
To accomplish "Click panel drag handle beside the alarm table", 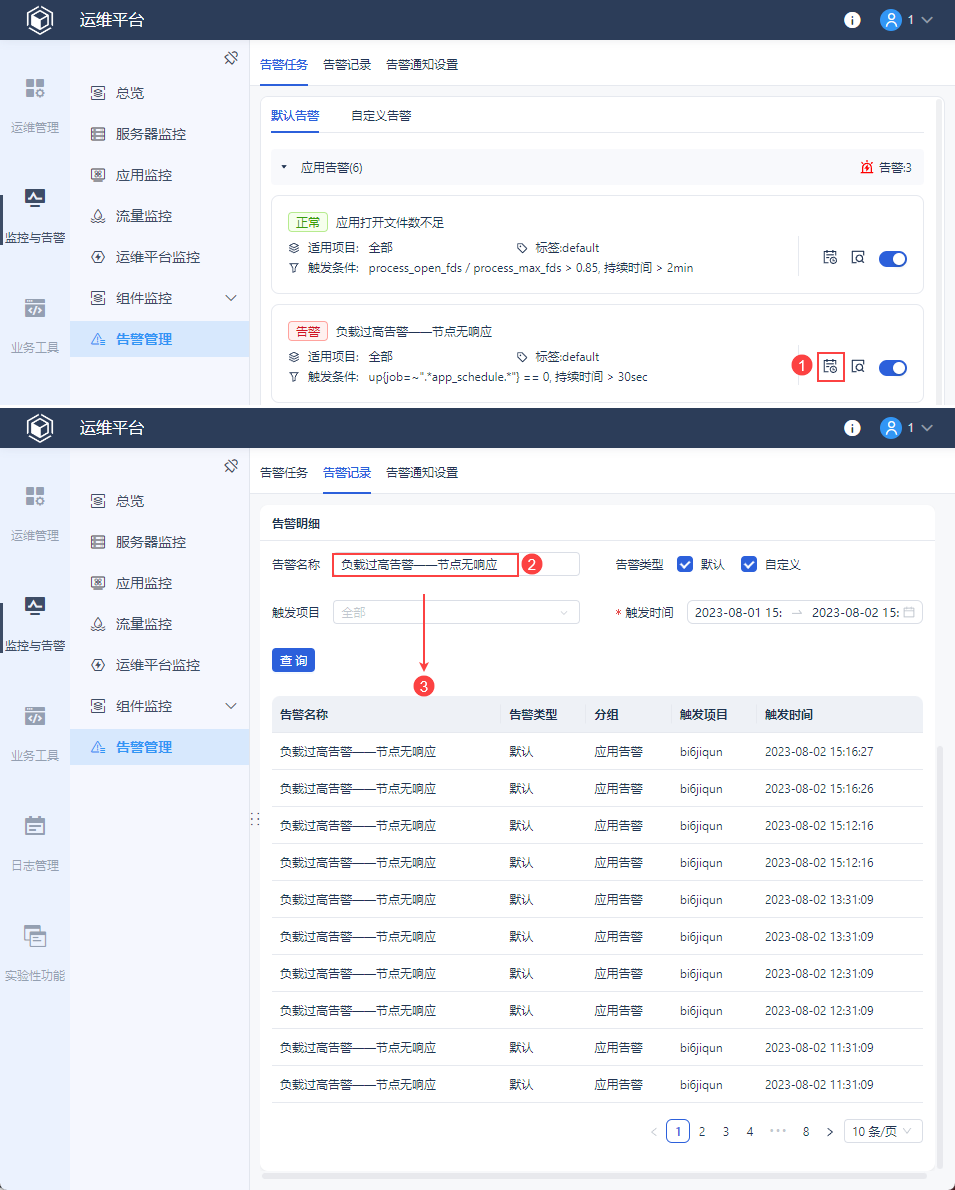I will [x=255, y=819].
